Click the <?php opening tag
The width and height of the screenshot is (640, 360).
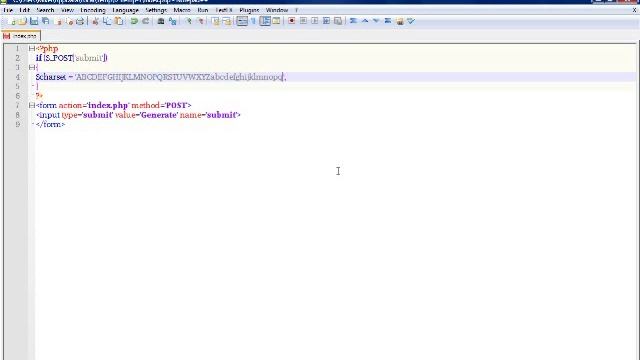pyautogui.click(x=47, y=49)
